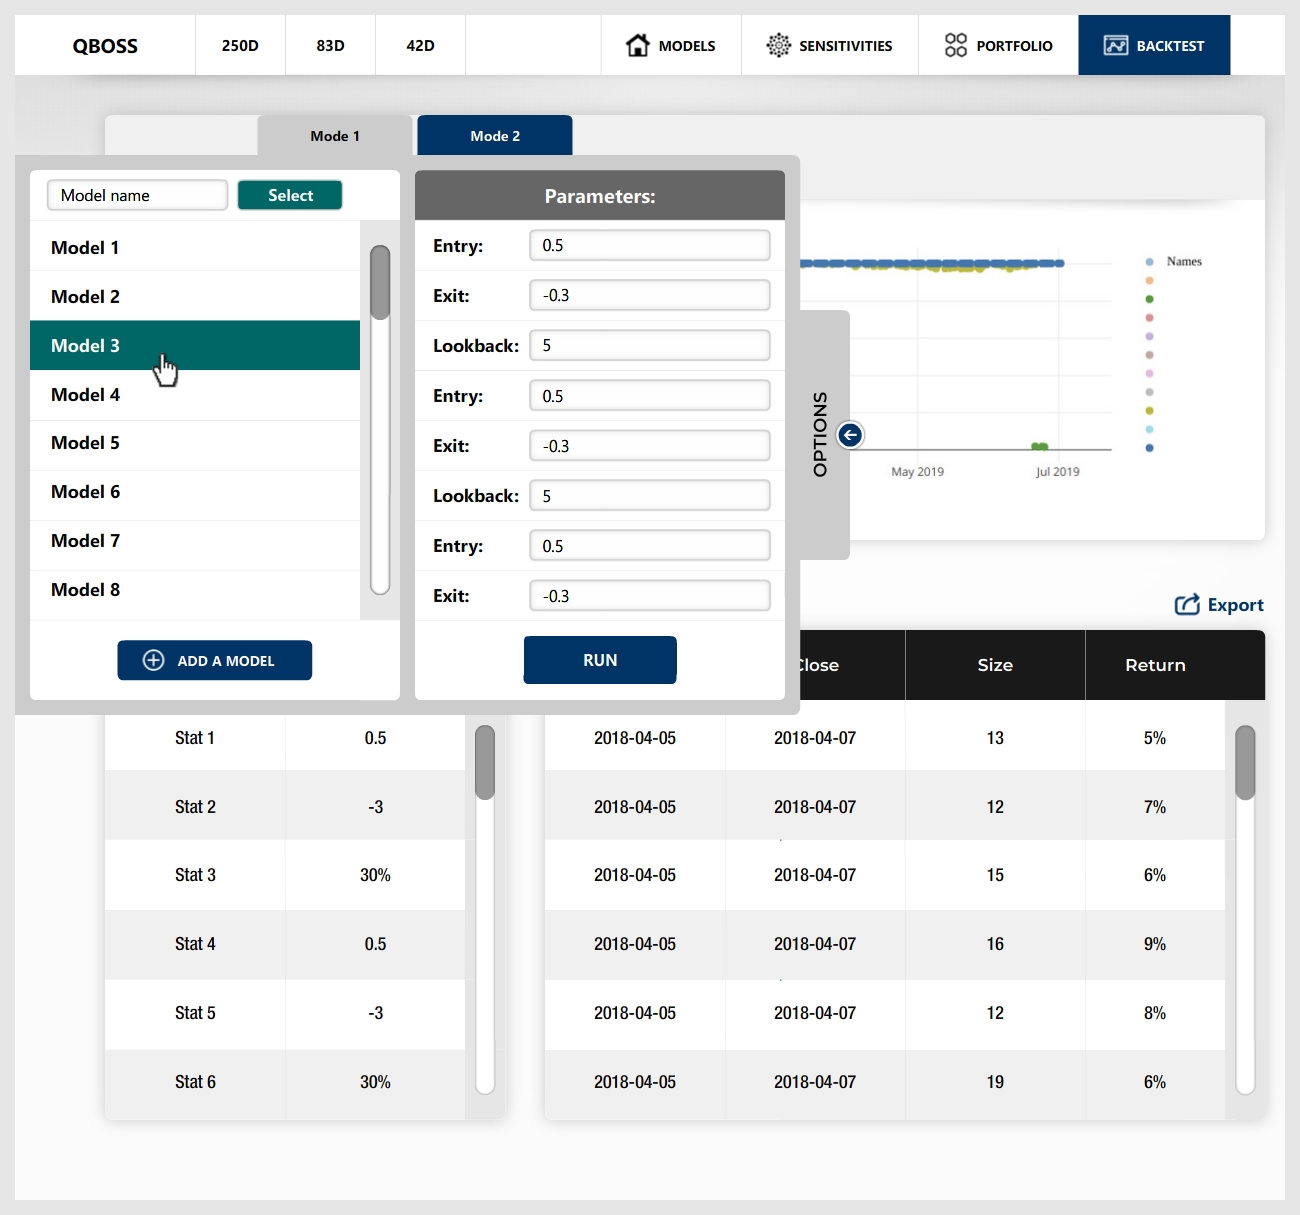
Task: Open the Models home icon
Action: [637, 45]
